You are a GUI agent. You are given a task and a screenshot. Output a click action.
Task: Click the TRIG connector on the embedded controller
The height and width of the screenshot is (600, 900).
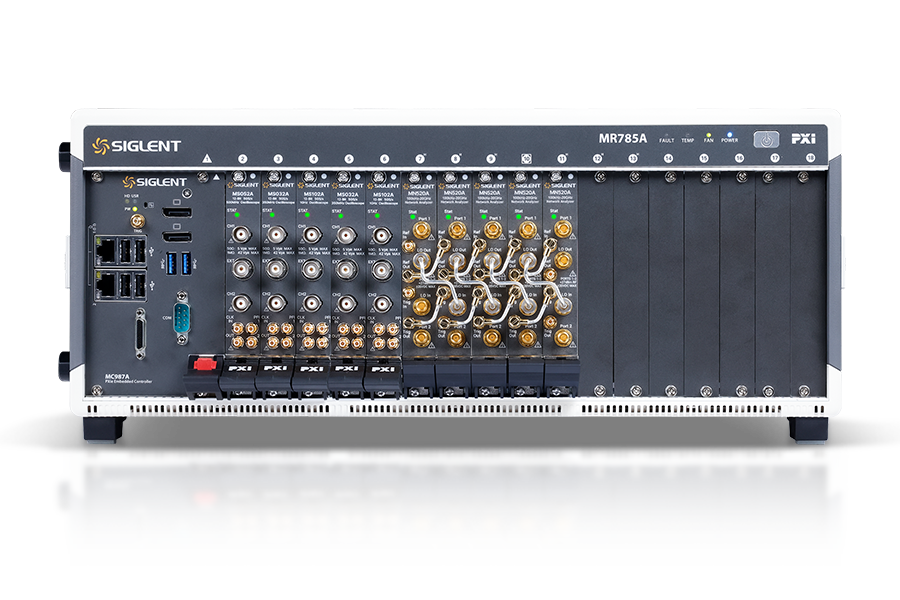(x=139, y=219)
